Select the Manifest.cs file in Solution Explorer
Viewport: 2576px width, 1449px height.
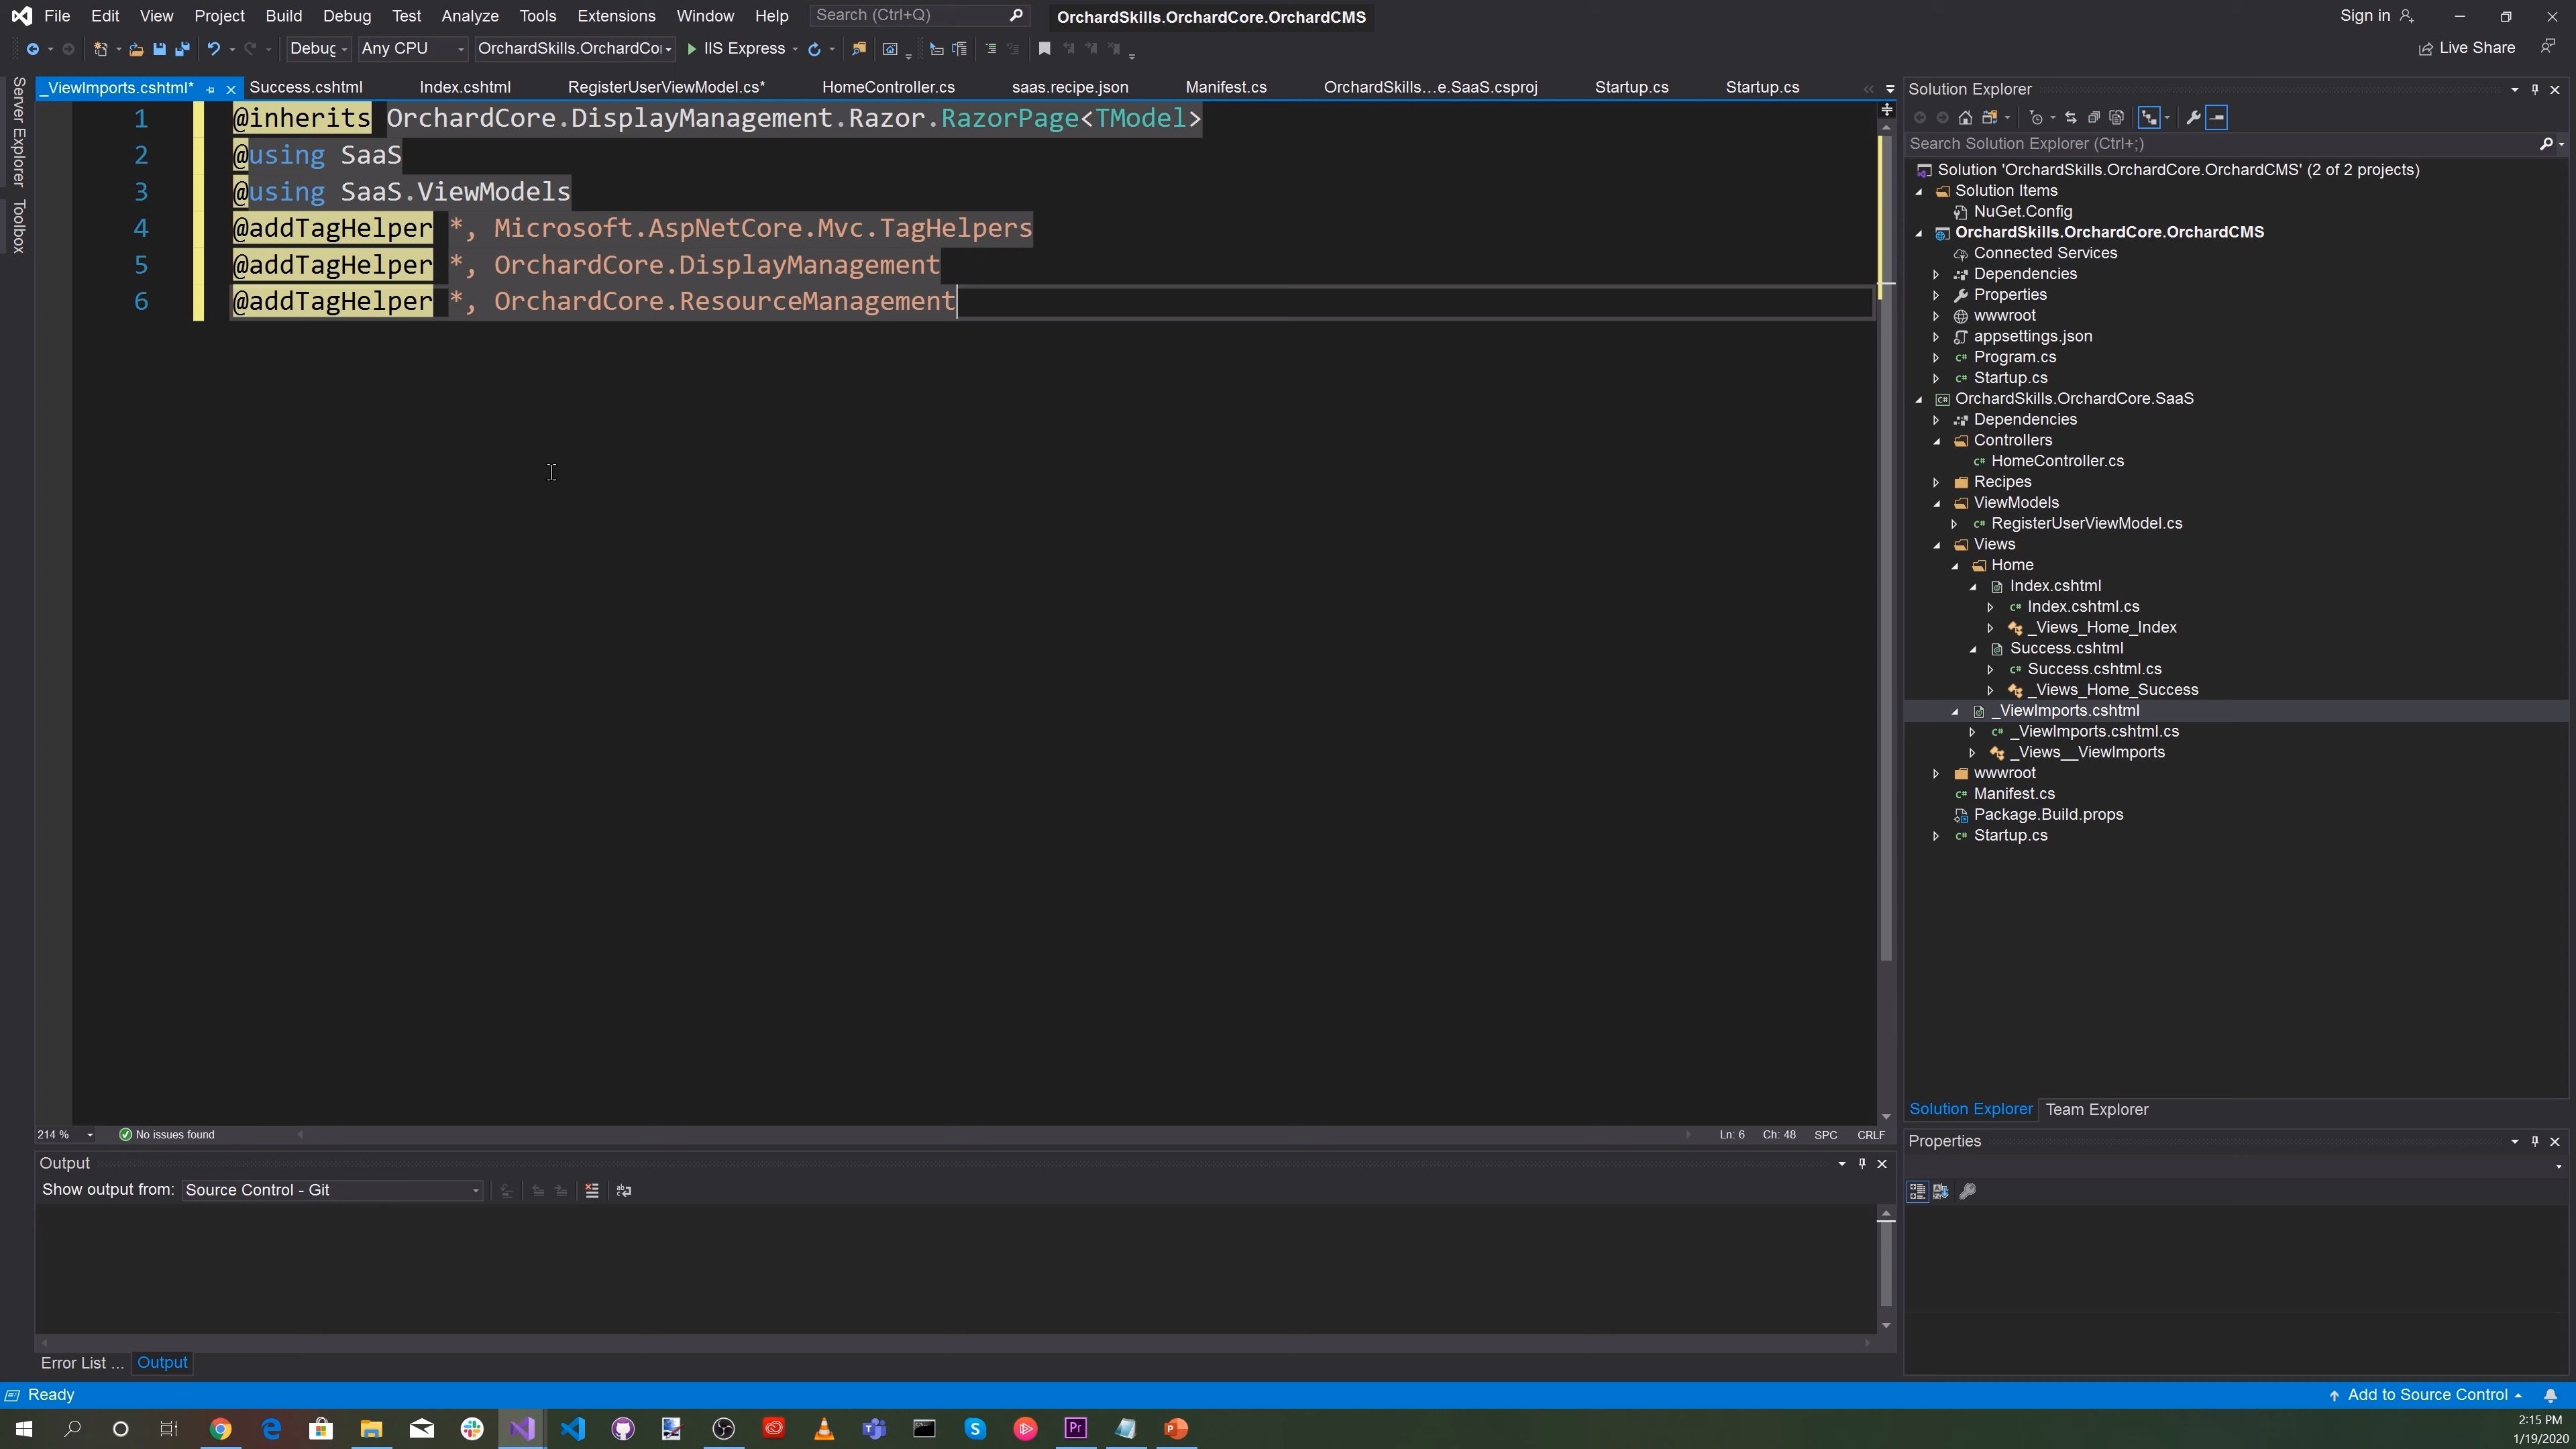pos(2014,794)
